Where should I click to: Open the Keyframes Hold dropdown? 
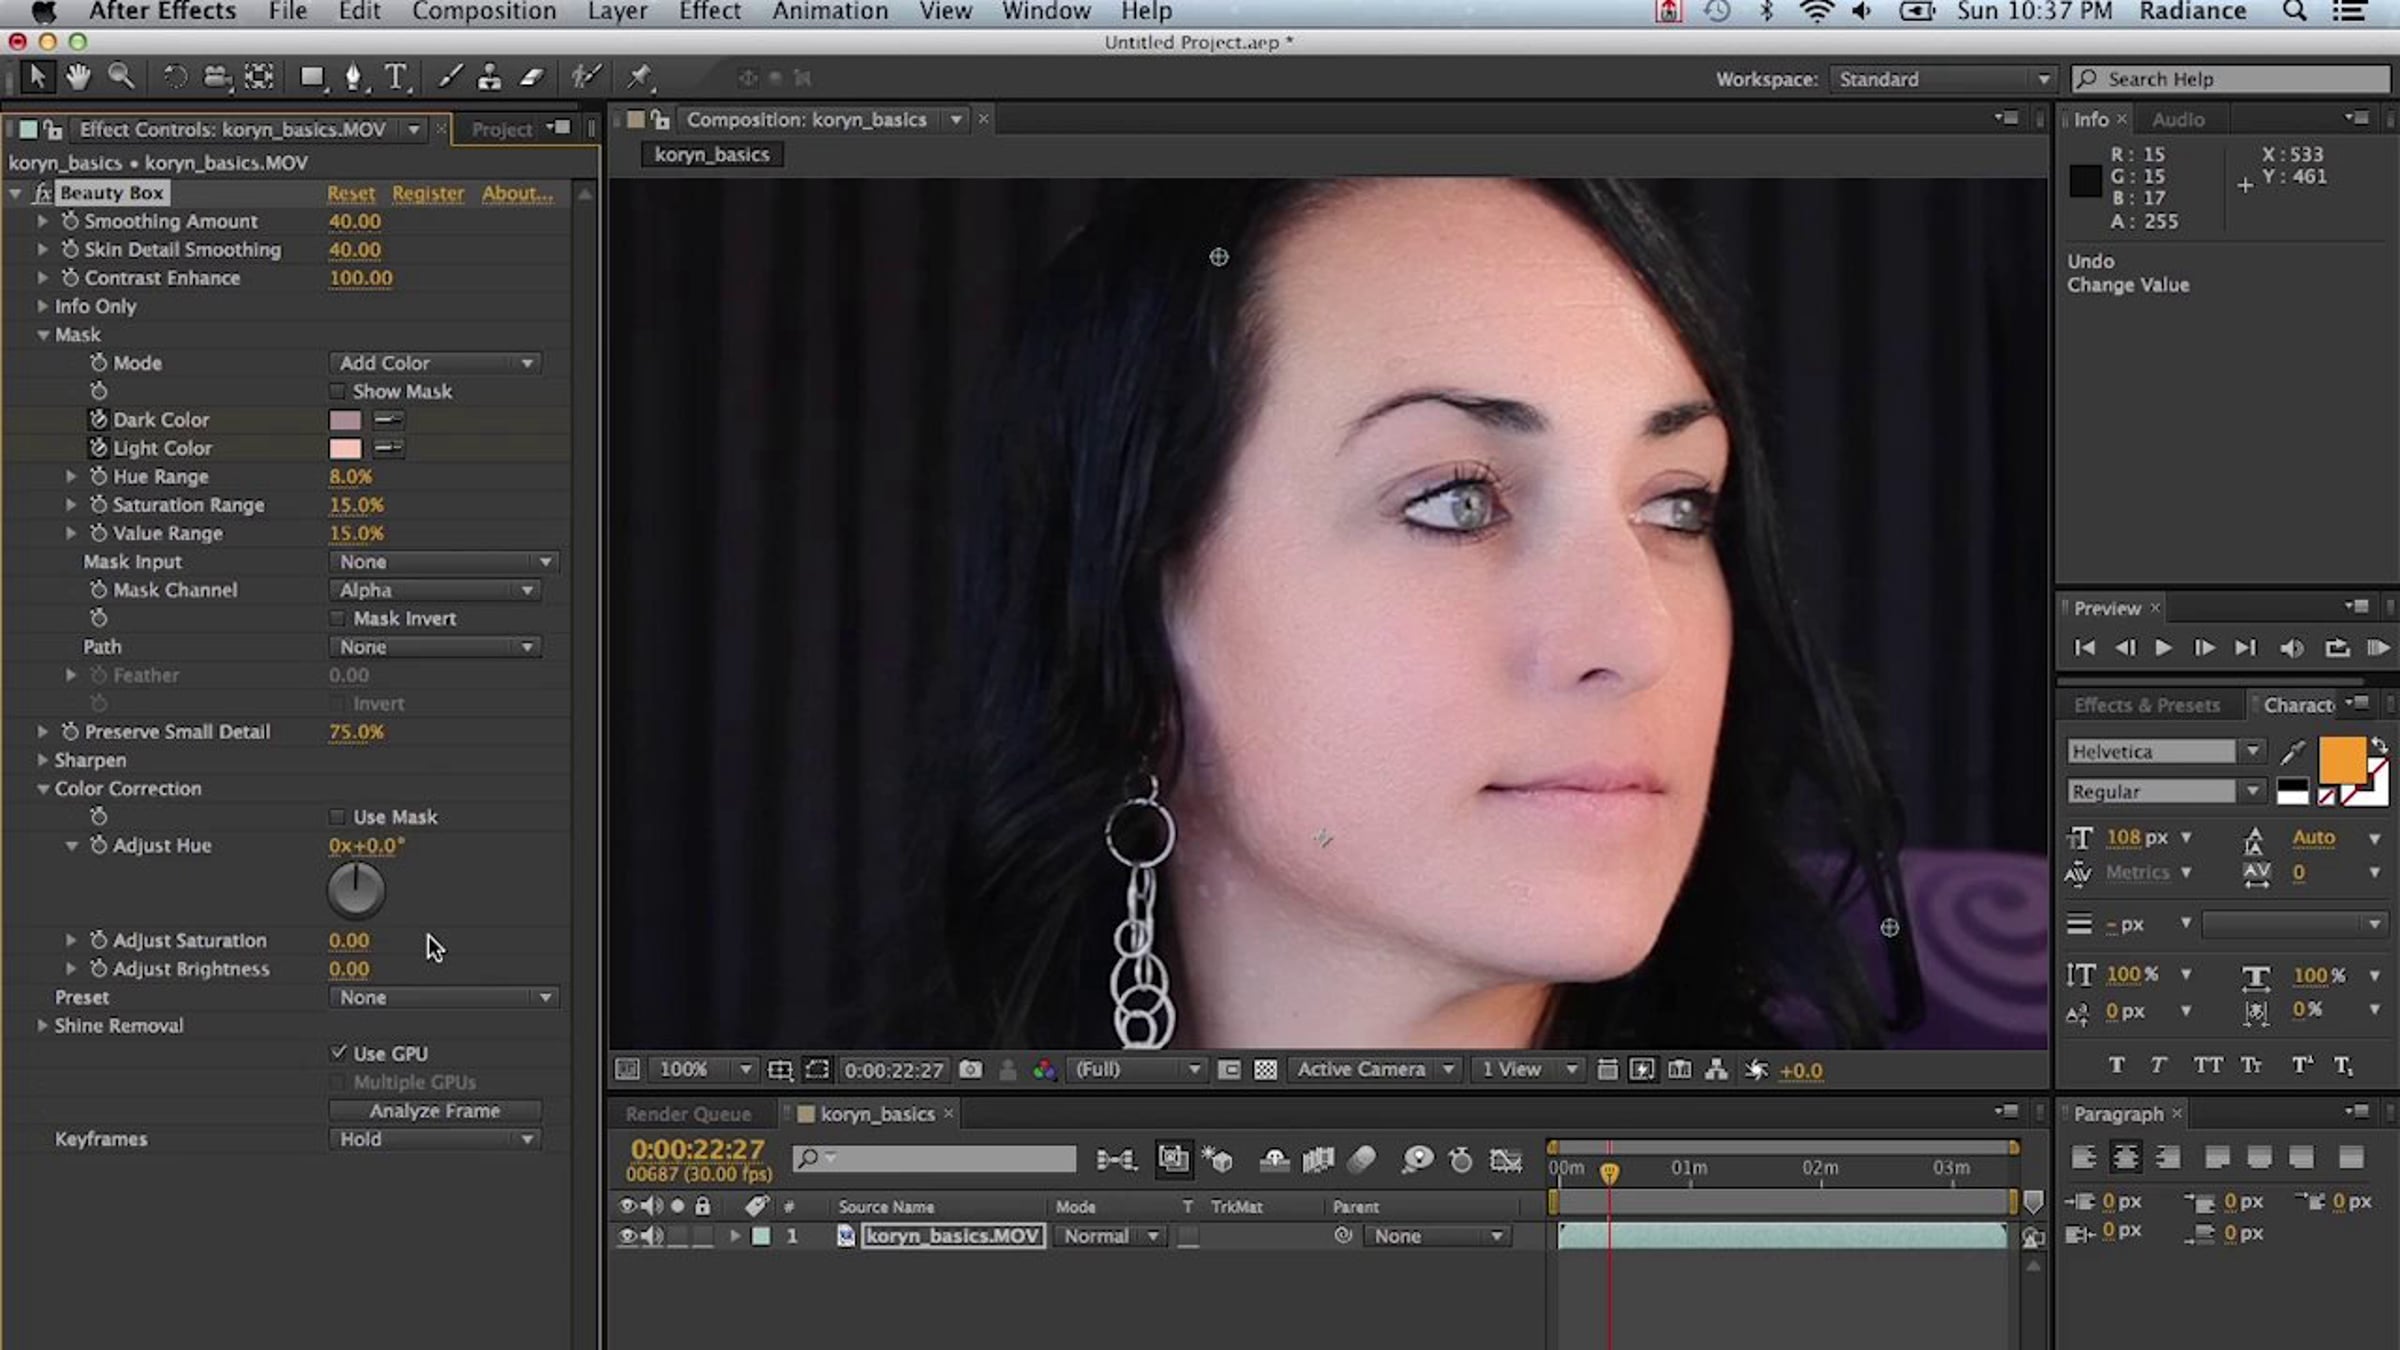[435, 1139]
